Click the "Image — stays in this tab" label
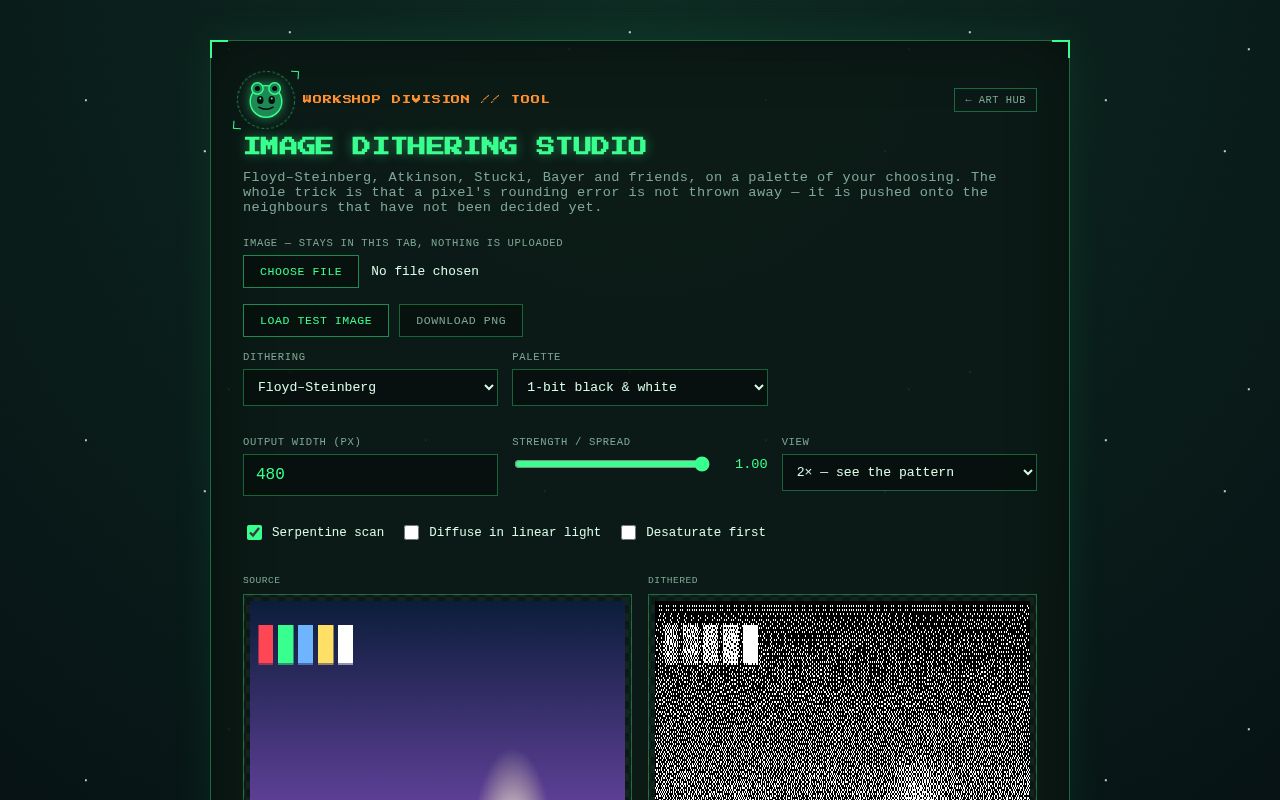 point(403,243)
